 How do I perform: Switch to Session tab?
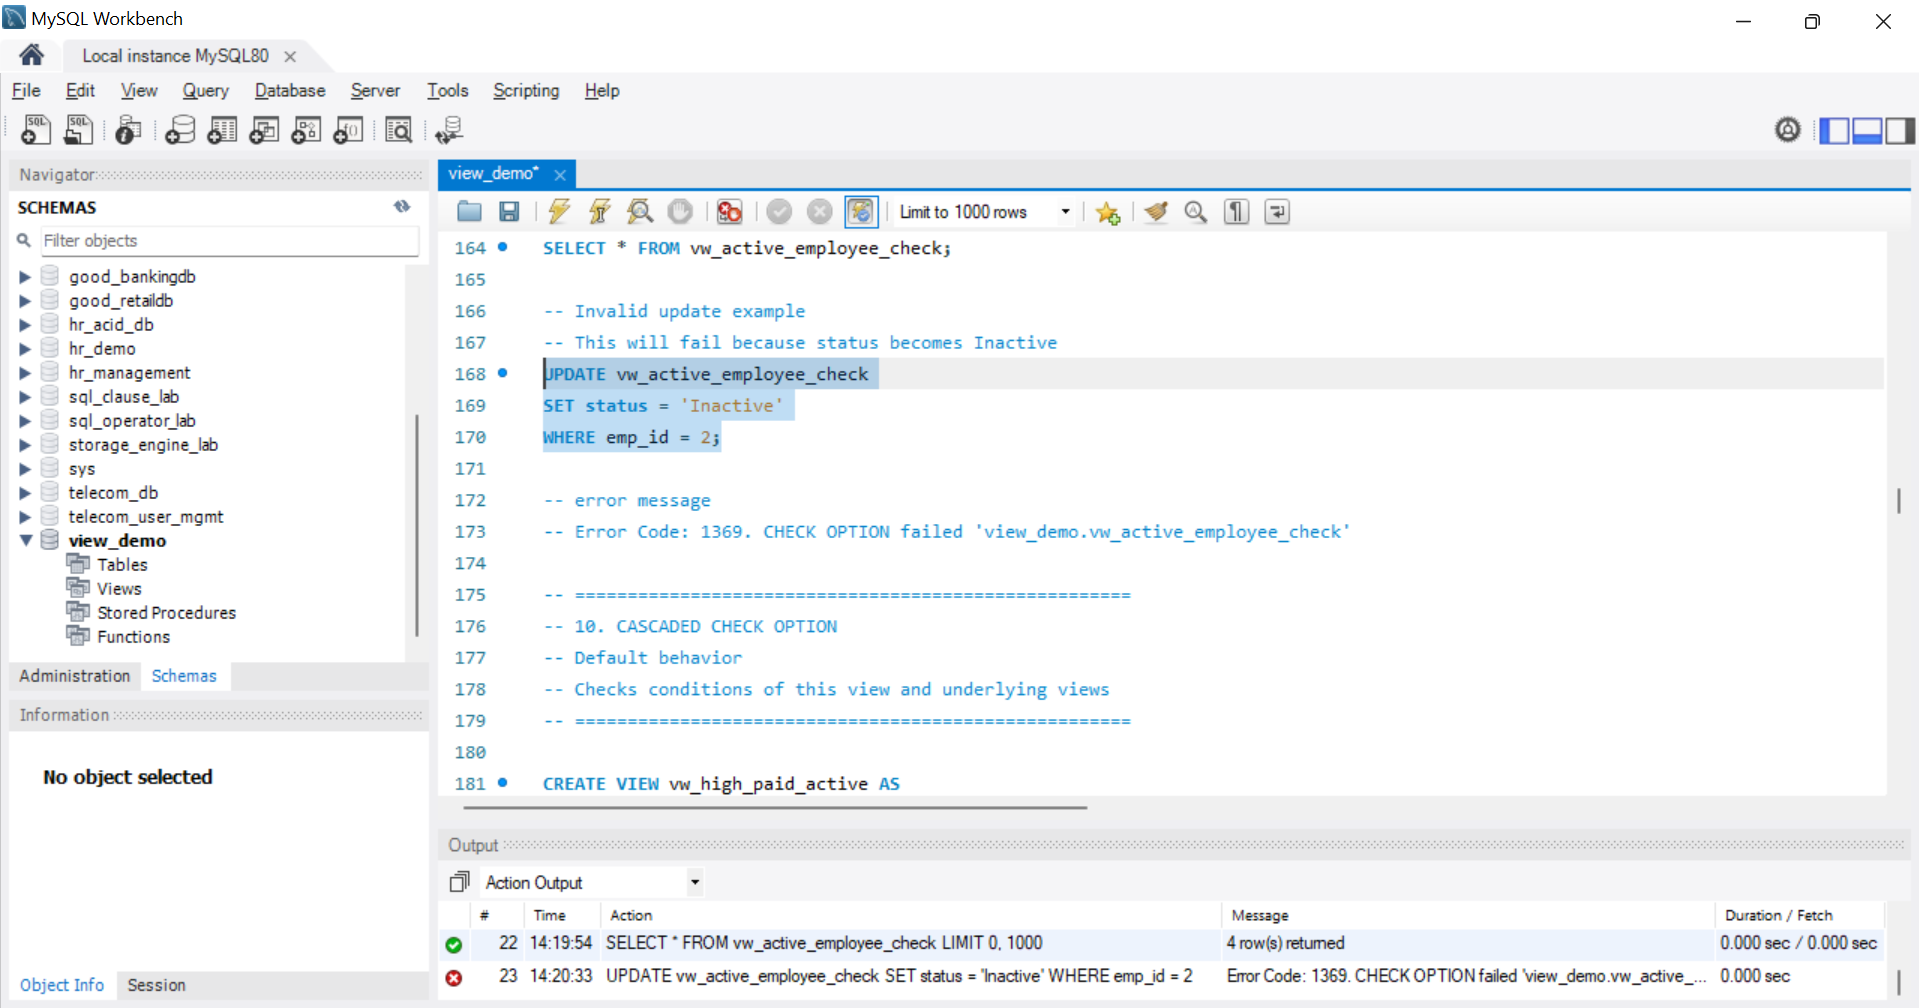pos(156,985)
